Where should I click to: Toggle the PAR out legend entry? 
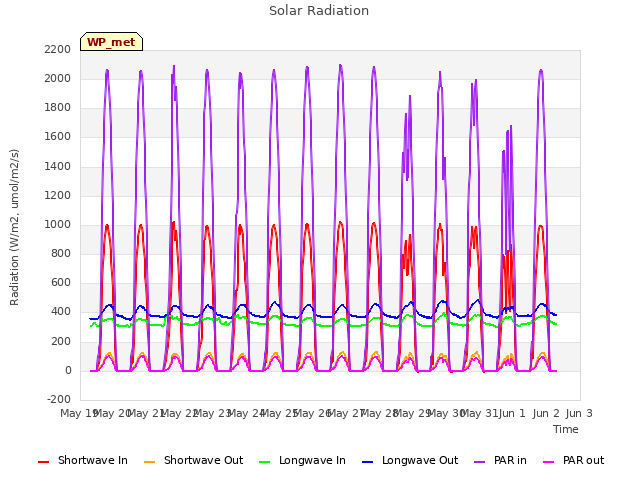(573, 460)
